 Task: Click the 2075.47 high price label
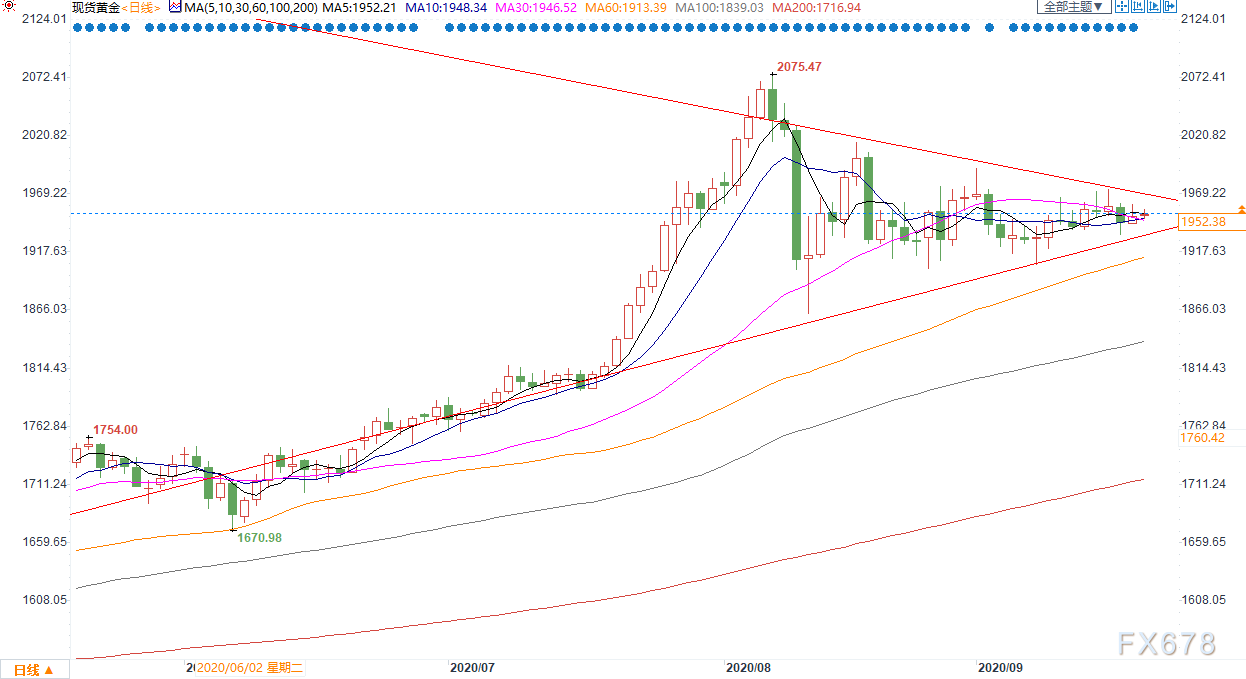[x=799, y=67]
